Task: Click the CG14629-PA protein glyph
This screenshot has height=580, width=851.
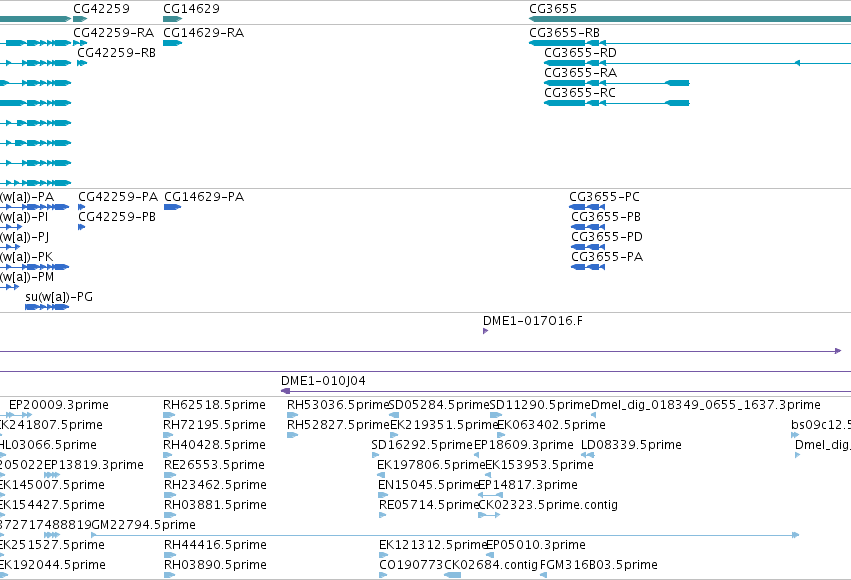Action: 173,207
